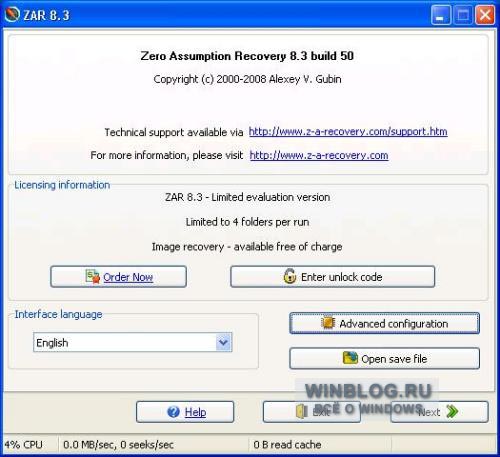Click the 4% CPU status bar entry
500x457 pixels.
click(23, 445)
